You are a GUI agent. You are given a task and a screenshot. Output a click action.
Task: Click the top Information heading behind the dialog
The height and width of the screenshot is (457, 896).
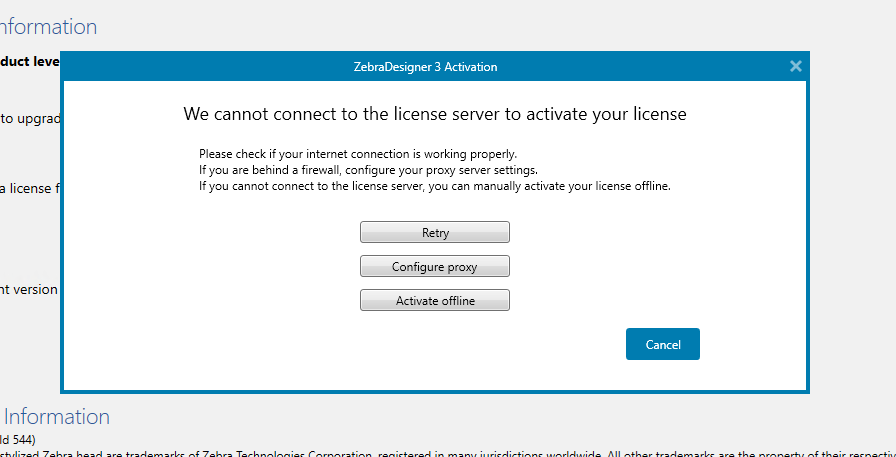click(48, 27)
